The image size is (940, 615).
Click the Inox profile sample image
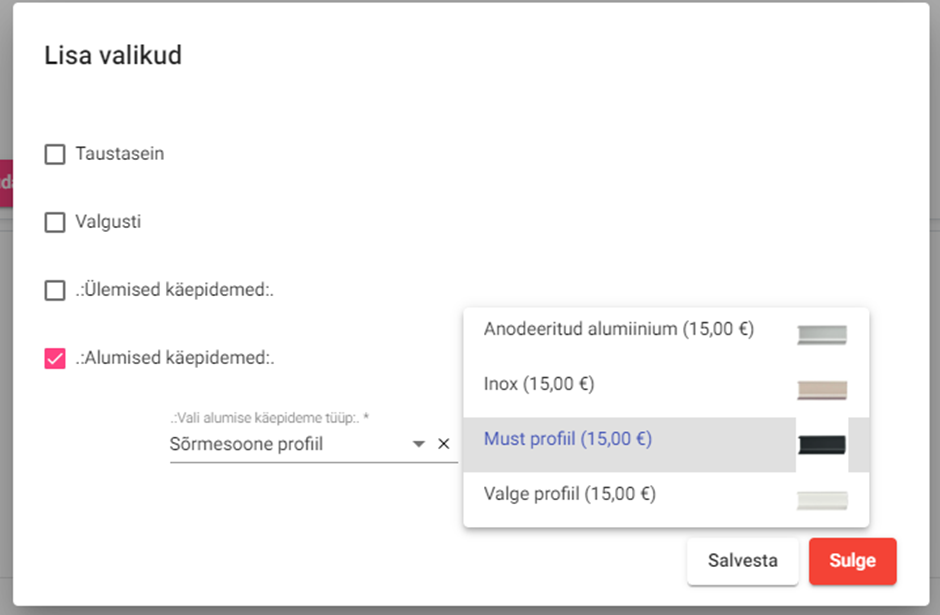click(822, 390)
